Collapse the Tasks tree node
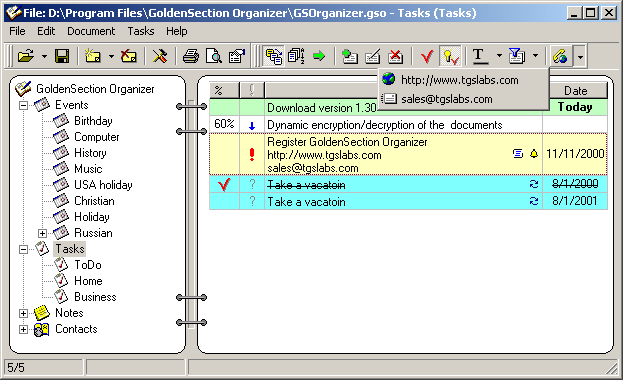 pos(23,250)
